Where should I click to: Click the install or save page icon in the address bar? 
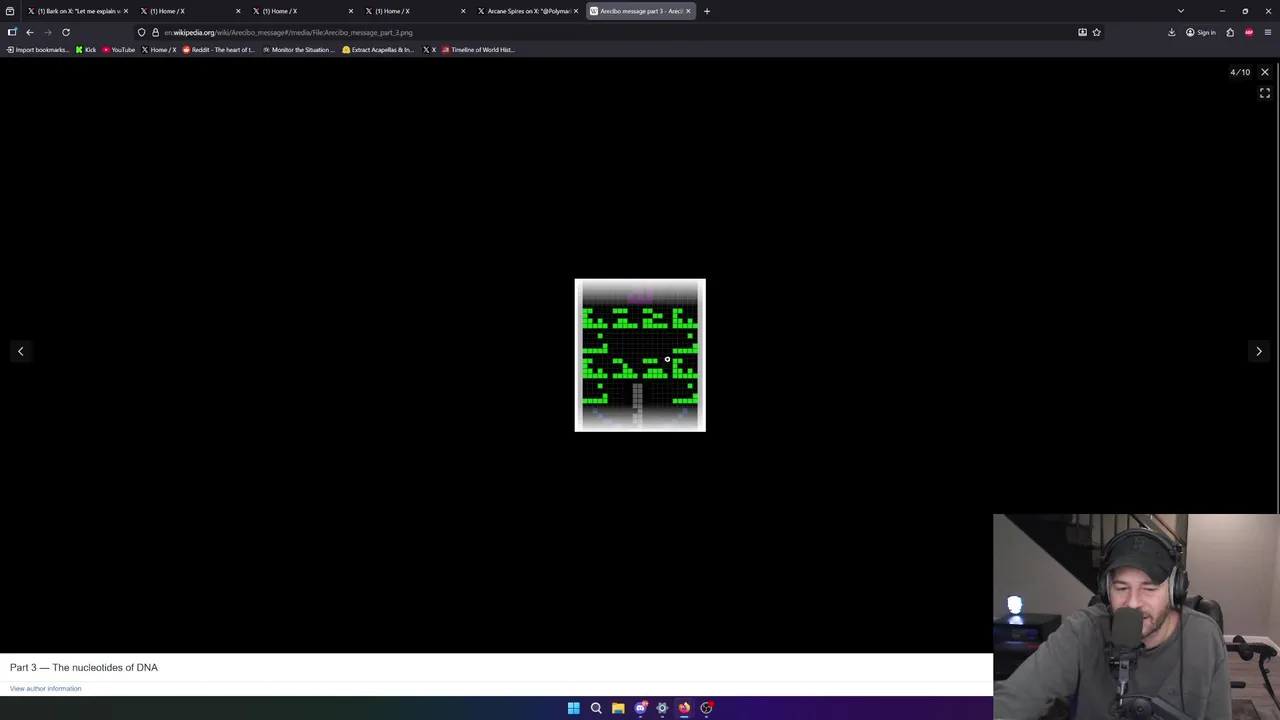[x=1082, y=32]
